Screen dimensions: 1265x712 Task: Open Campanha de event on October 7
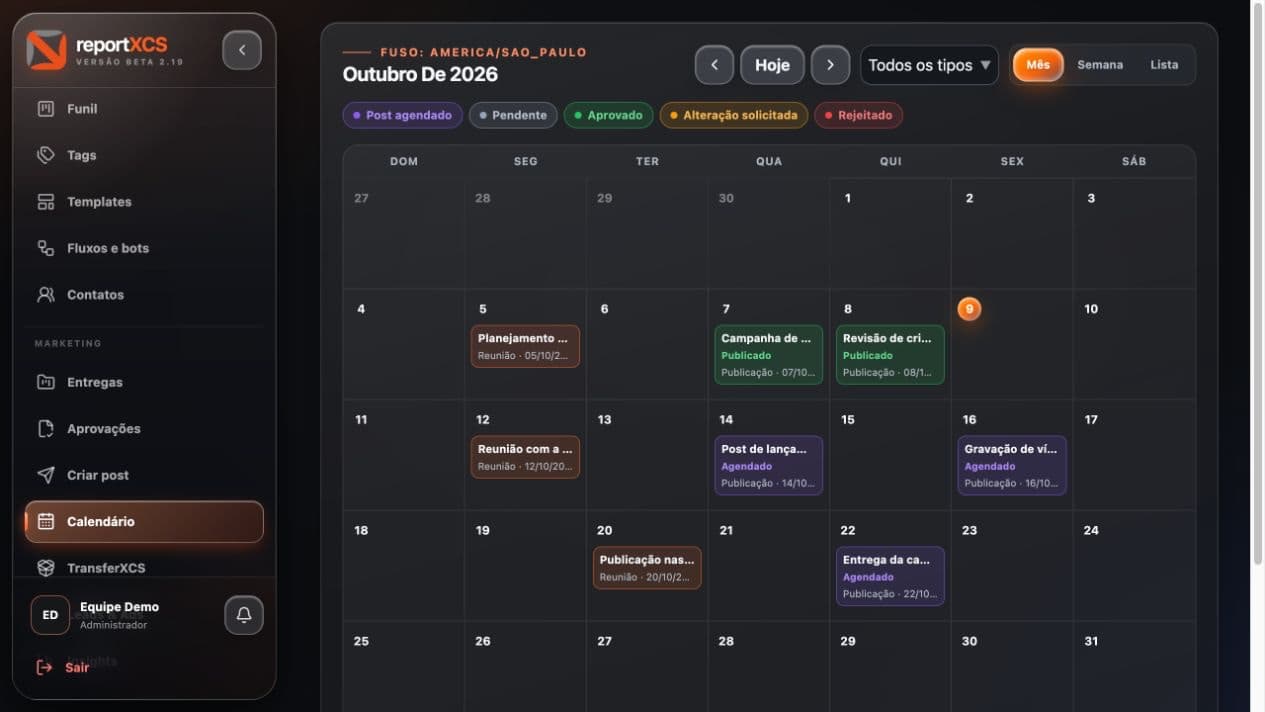tap(769, 354)
